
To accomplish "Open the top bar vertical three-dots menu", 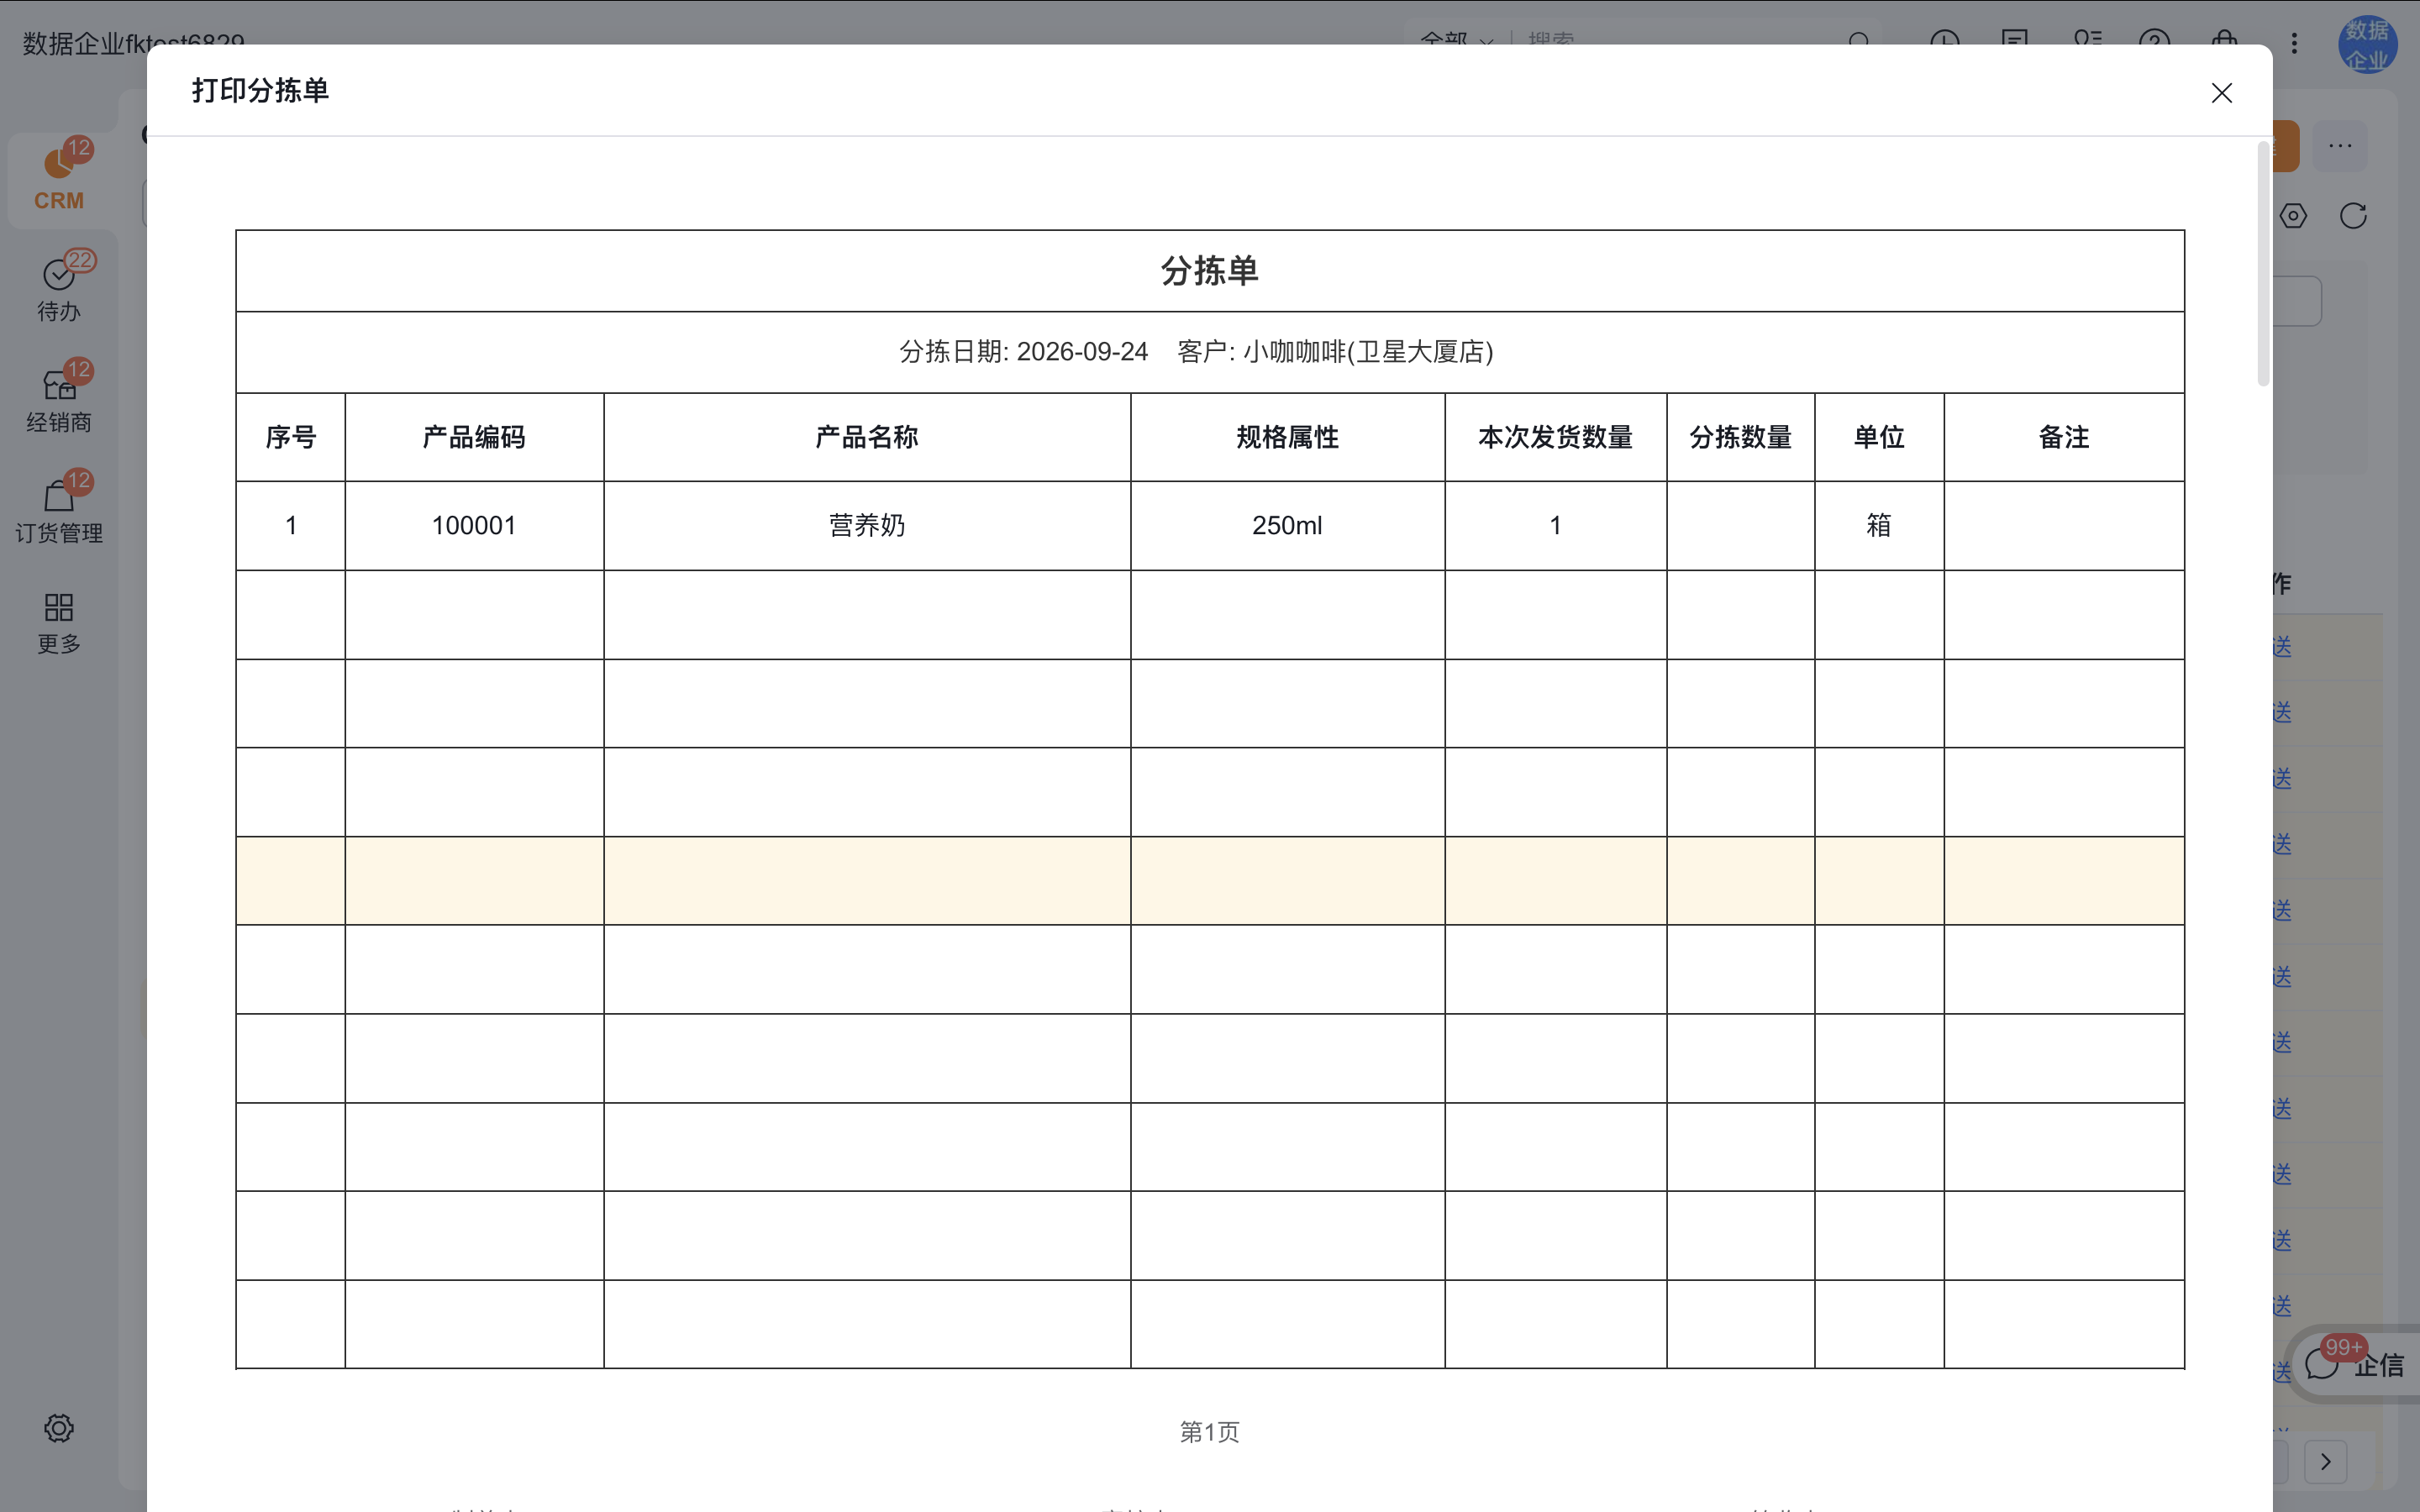I will (x=2294, y=43).
